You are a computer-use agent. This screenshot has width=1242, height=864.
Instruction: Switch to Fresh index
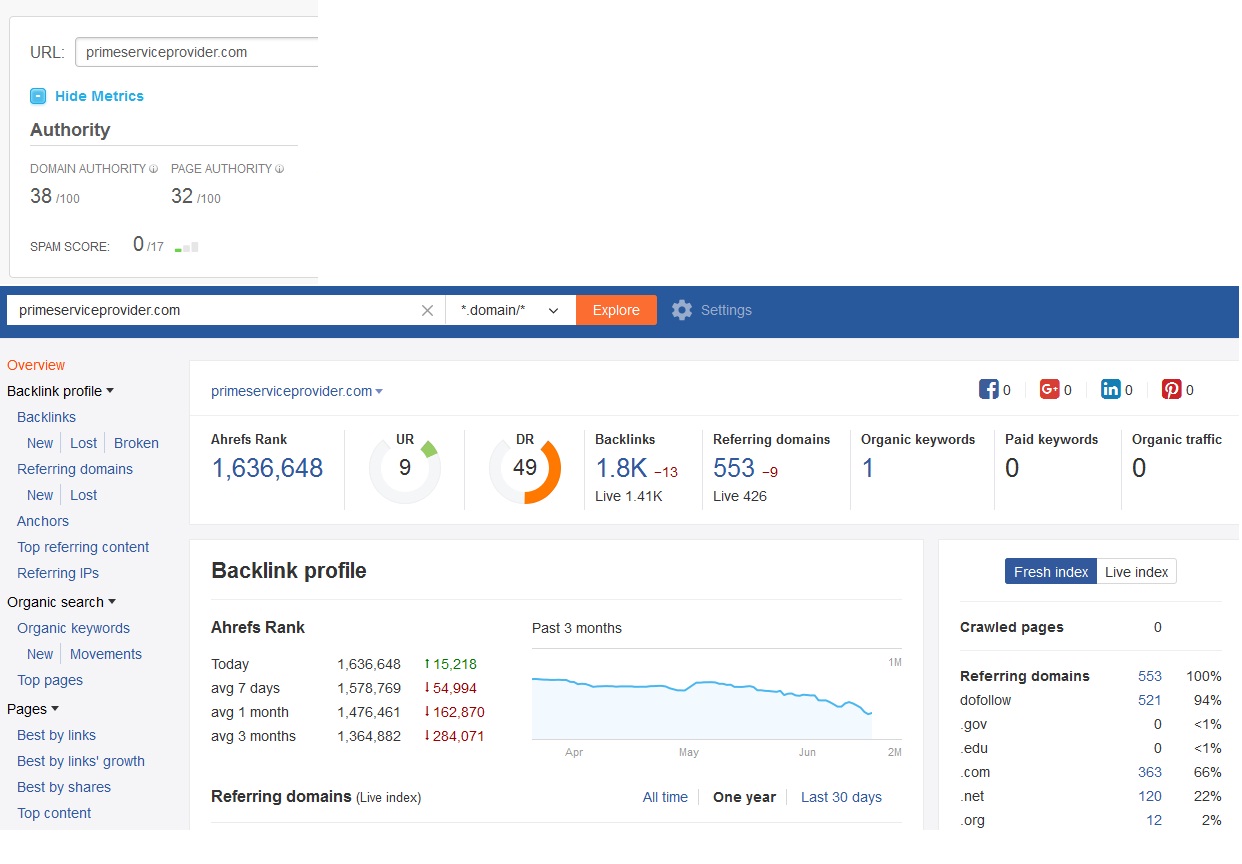coord(1051,572)
